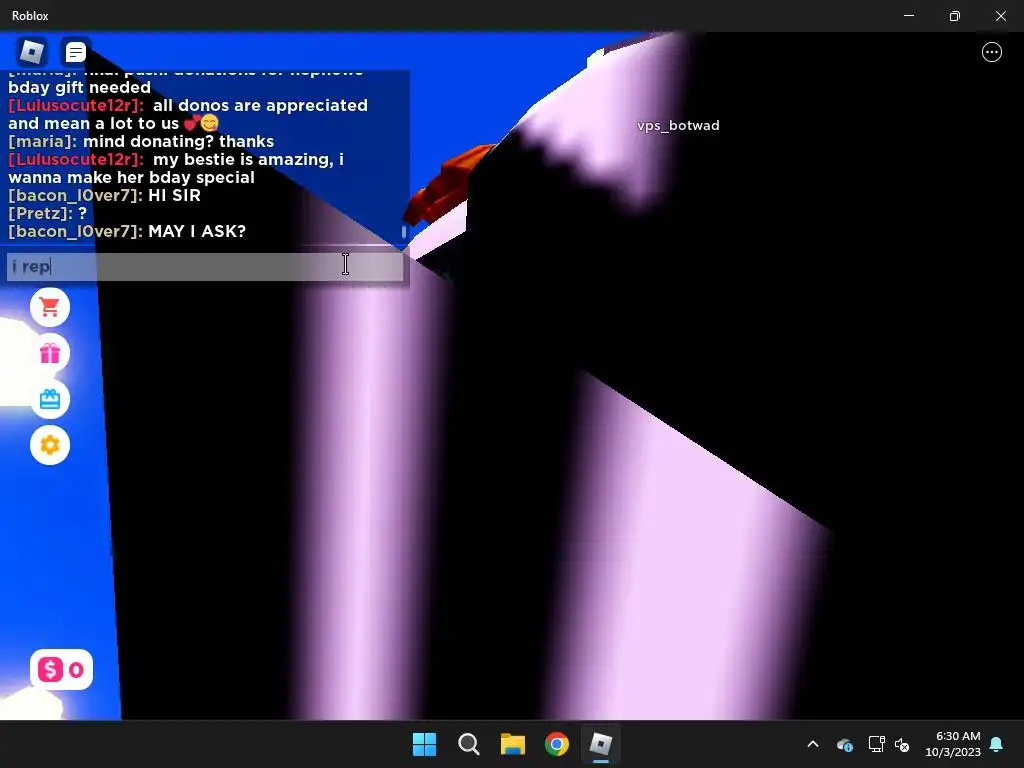Open File Explorer from the taskbar
The height and width of the screenshot is (768, 1024).
pyautogui.click(x=513, y=744)
